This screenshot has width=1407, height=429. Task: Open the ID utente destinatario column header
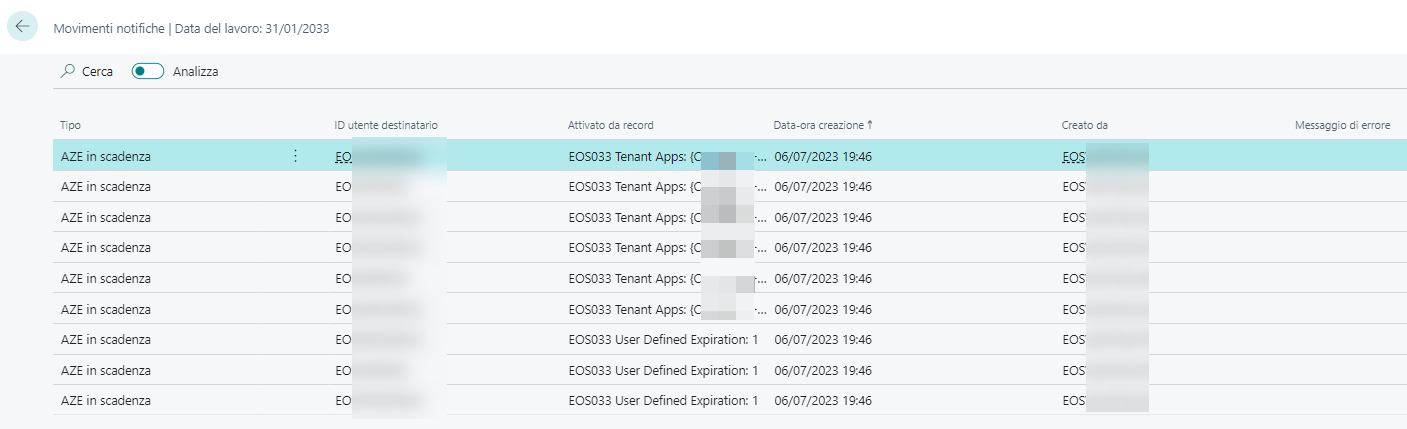click(x=386, y=125)
